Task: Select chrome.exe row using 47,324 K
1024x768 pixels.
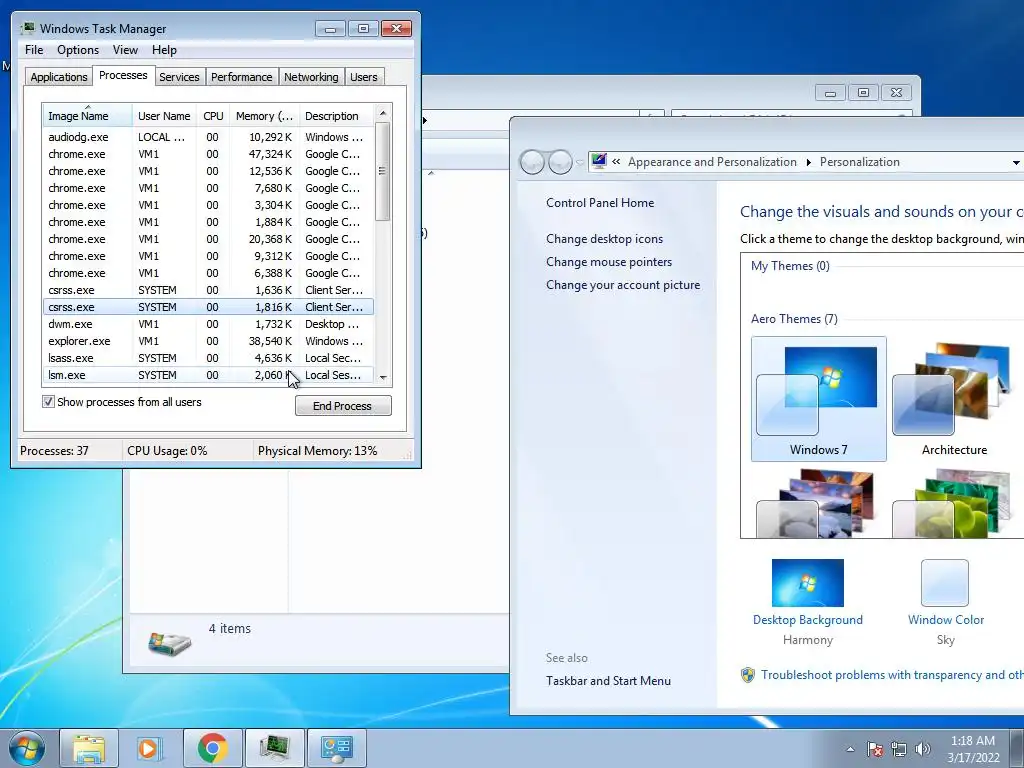Action: click(x=208, y=154)
